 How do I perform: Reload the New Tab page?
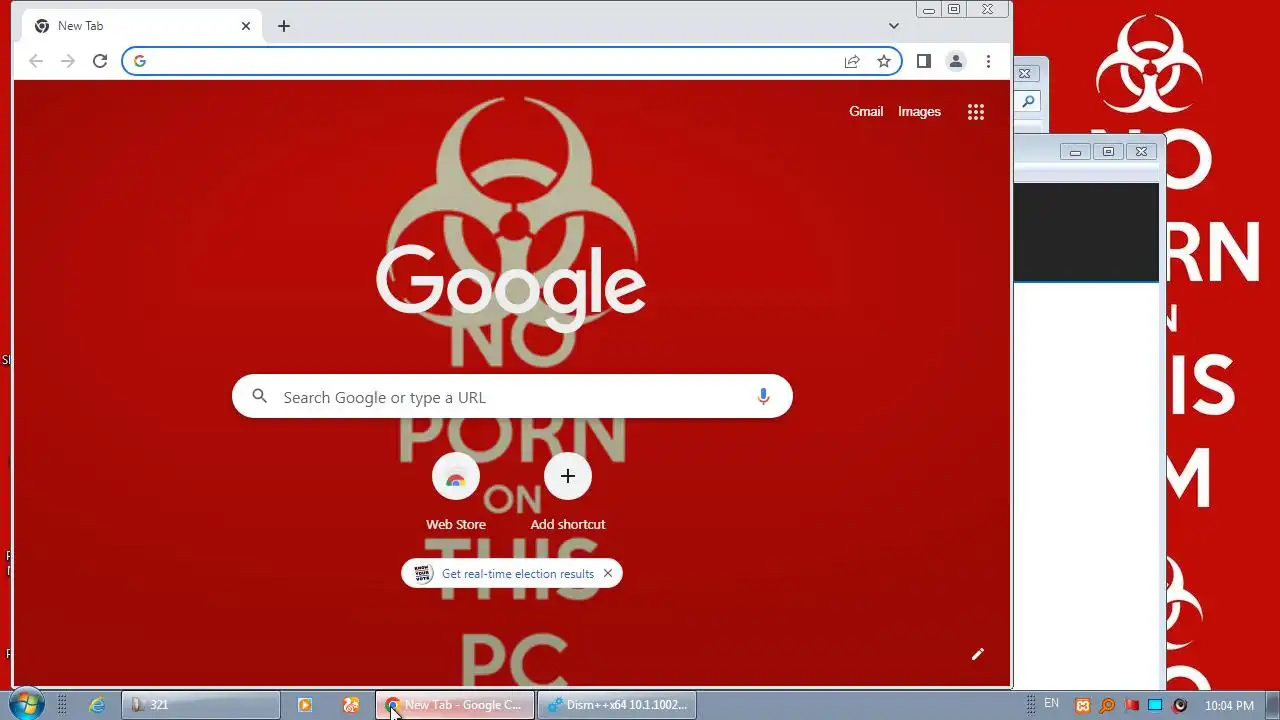click(100, 61)
